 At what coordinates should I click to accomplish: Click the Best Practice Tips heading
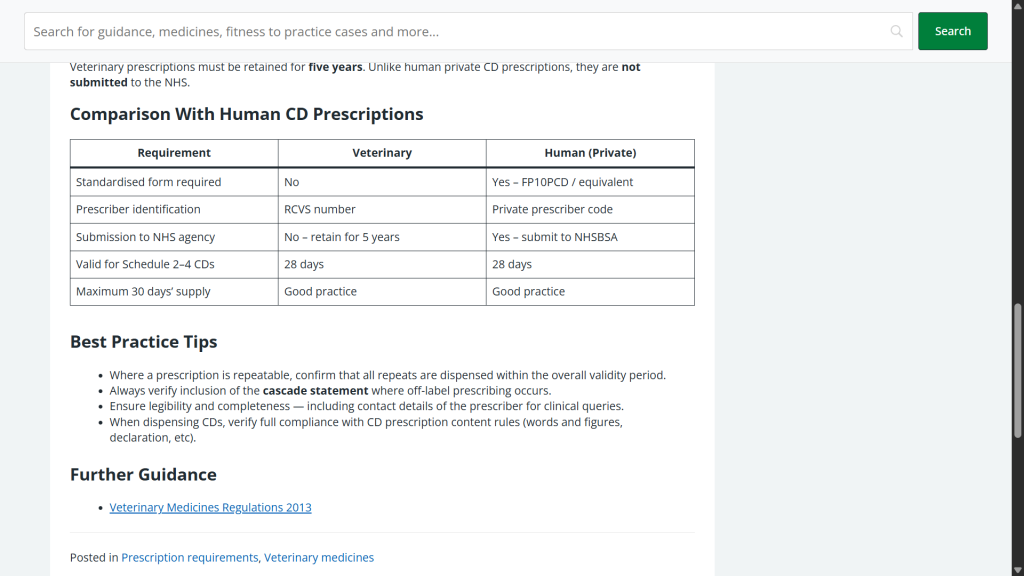[143, 342]
